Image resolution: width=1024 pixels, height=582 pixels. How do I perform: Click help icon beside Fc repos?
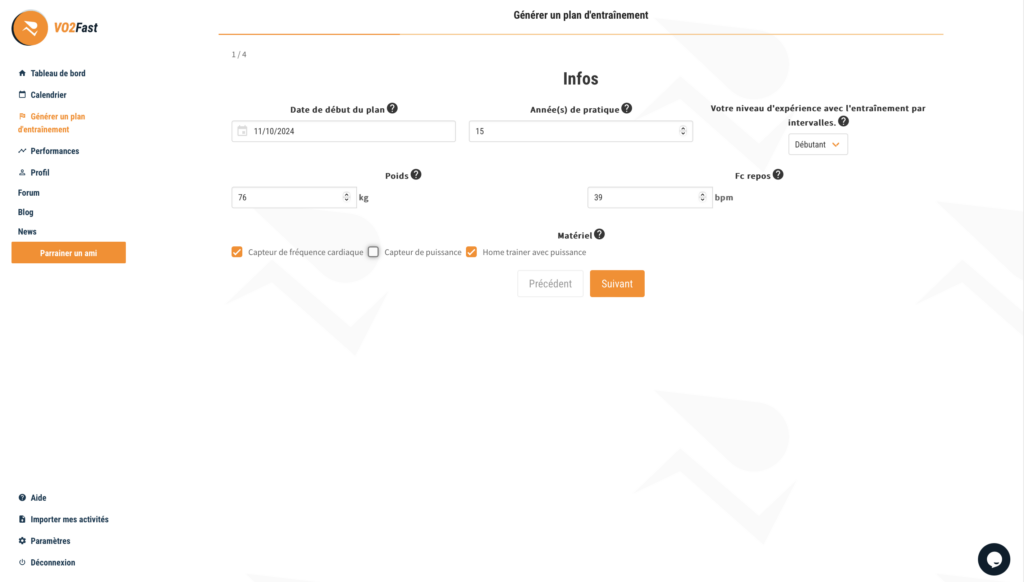click(x=778, y=174)
